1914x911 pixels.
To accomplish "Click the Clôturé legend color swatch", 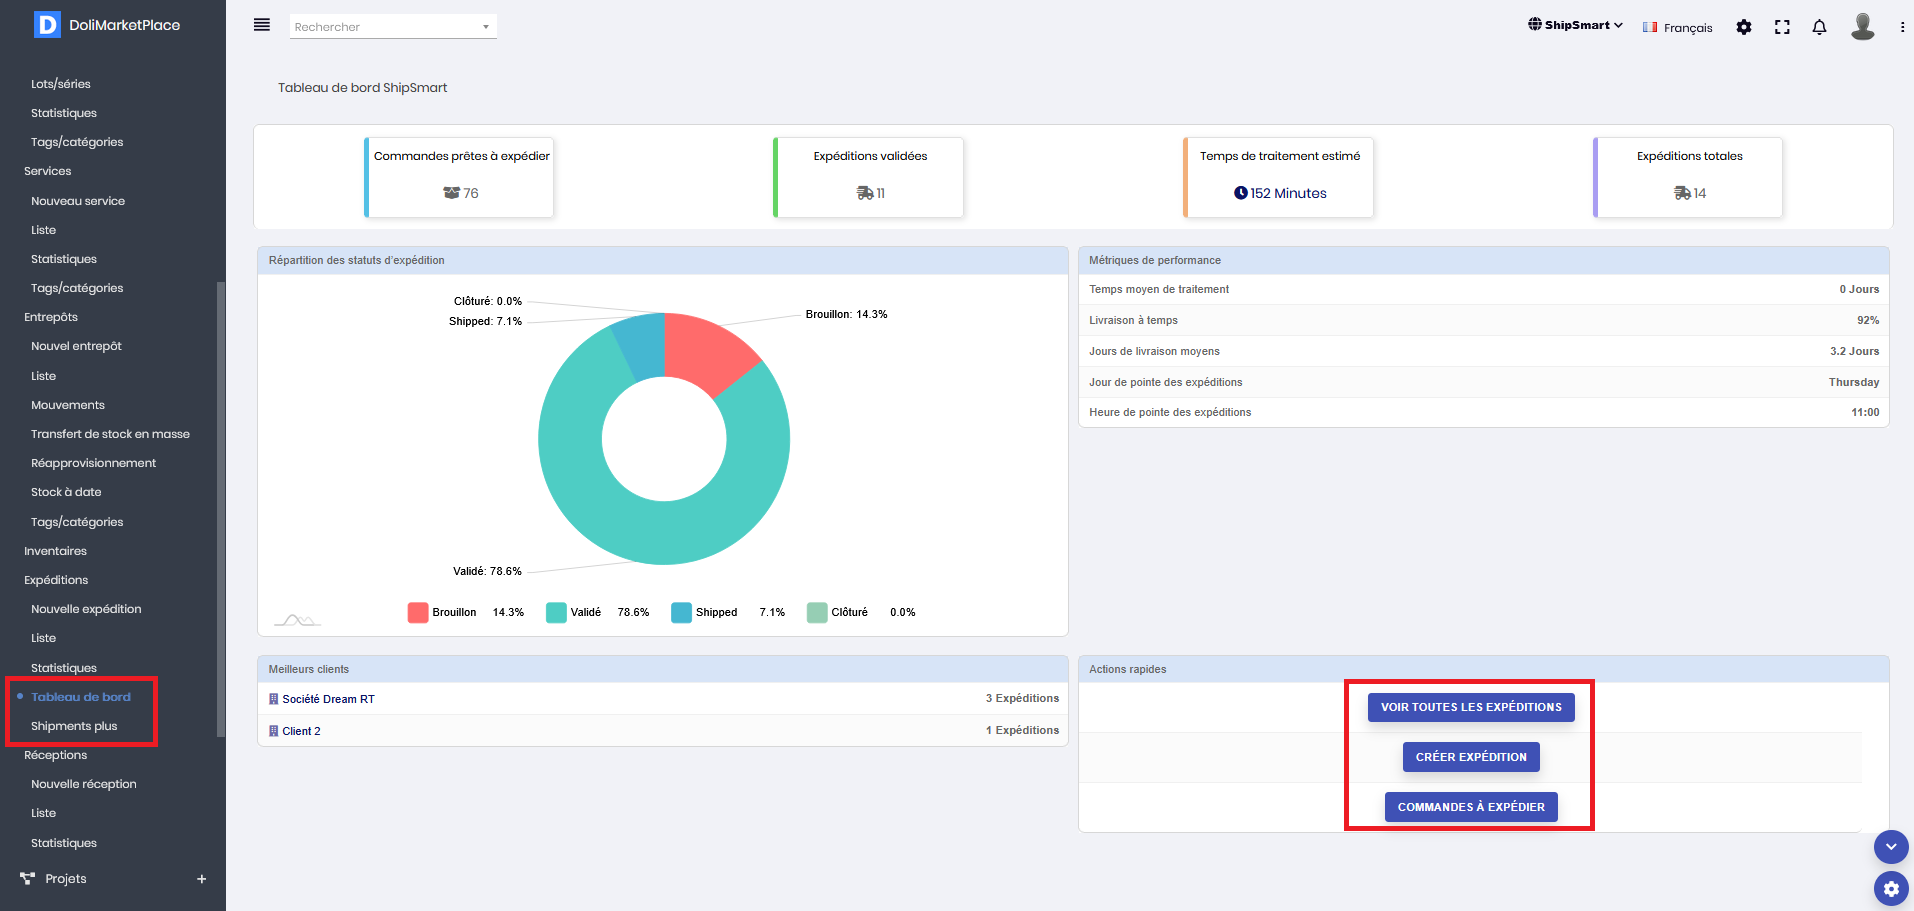I will [817, 612].
